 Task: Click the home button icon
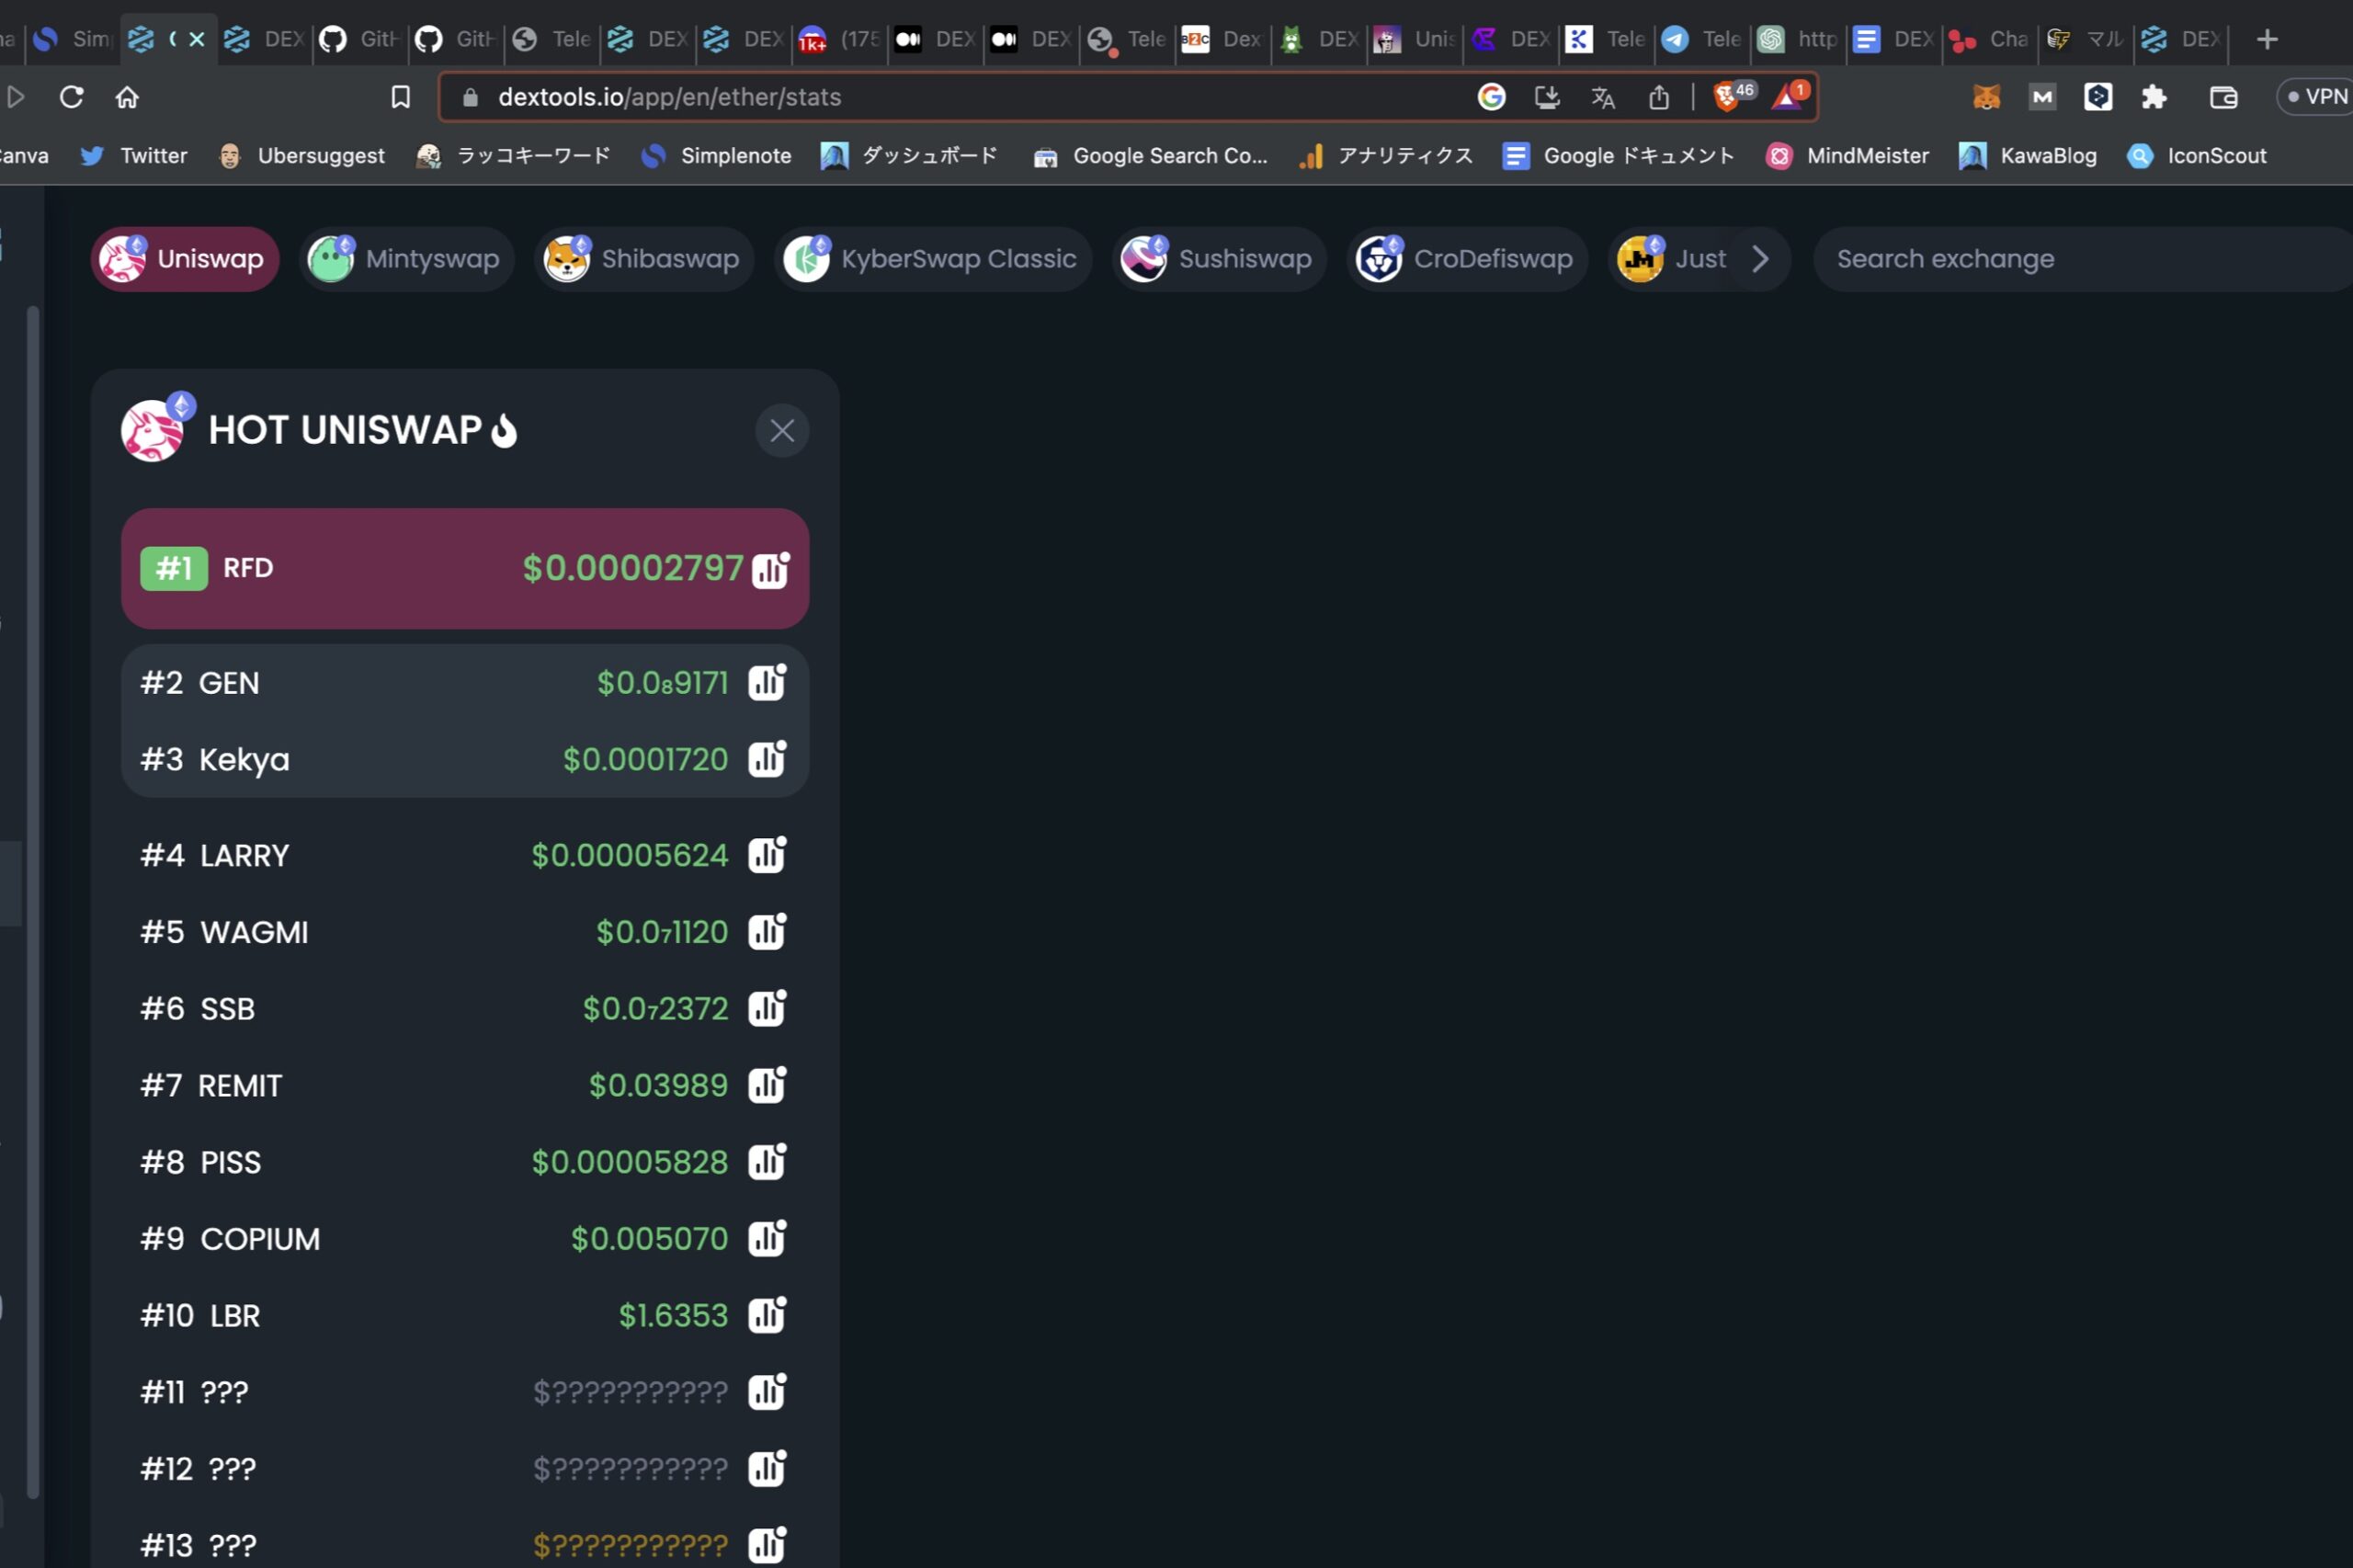coord(127,96)
